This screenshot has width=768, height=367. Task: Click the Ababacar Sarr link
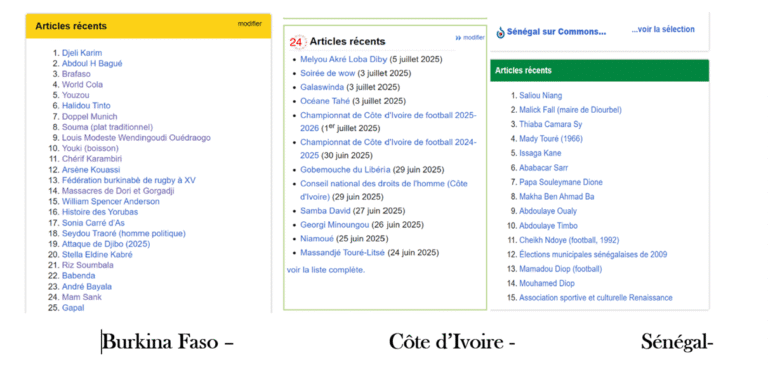[x=544, y=168]
